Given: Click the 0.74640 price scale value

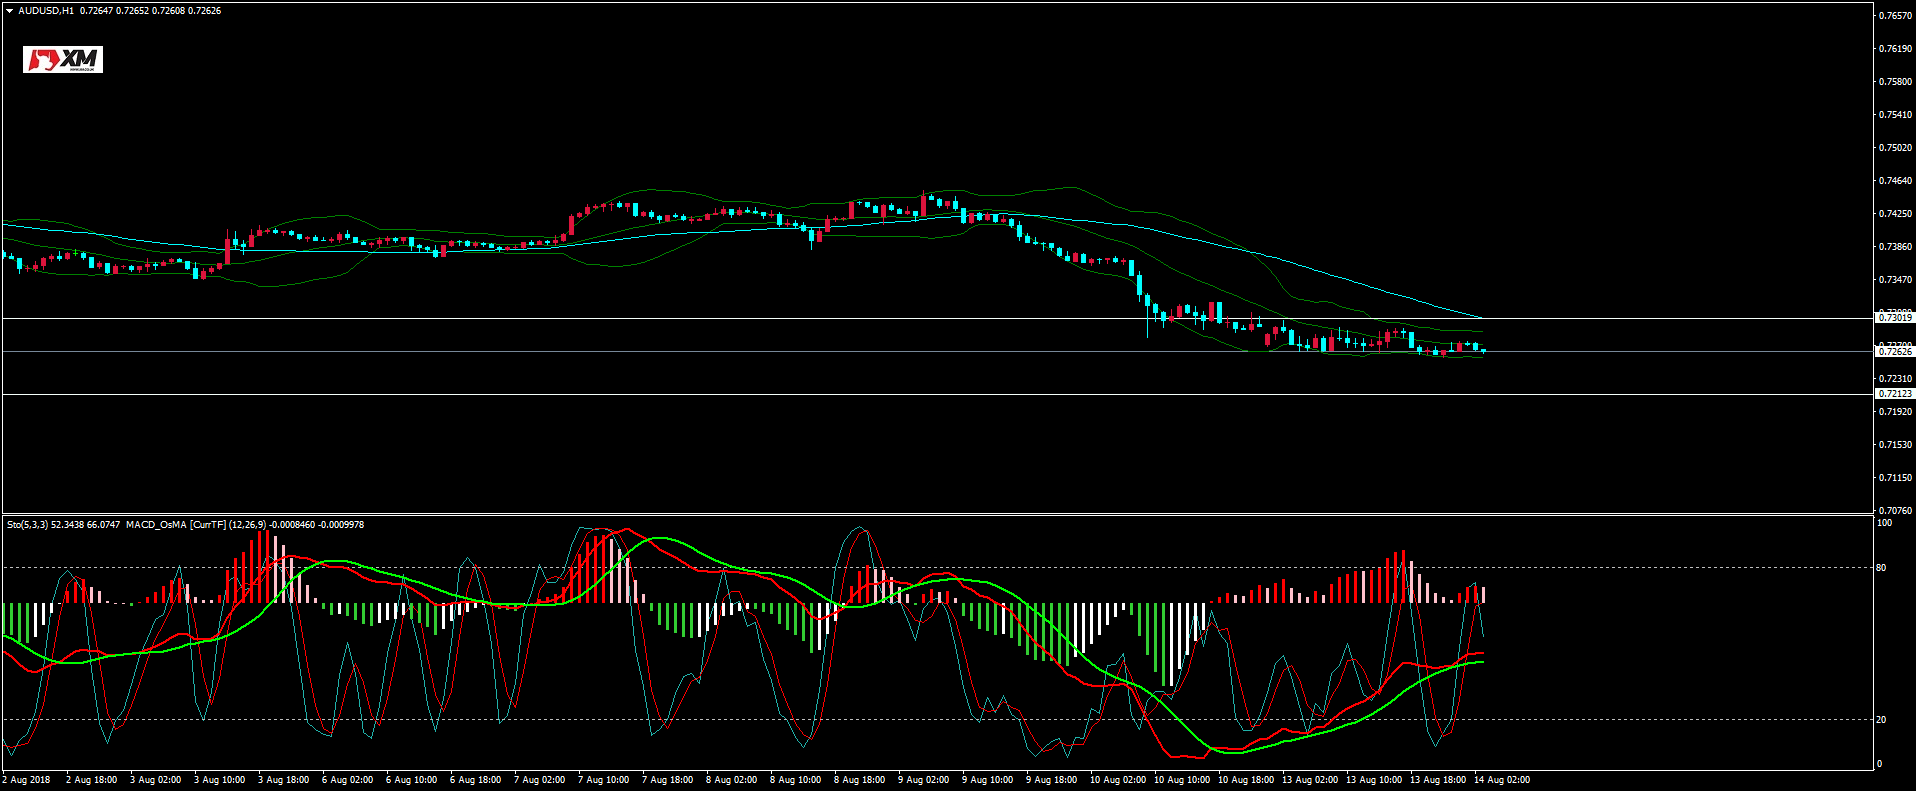Looking at the screenshot, I should pos(1896,181).
